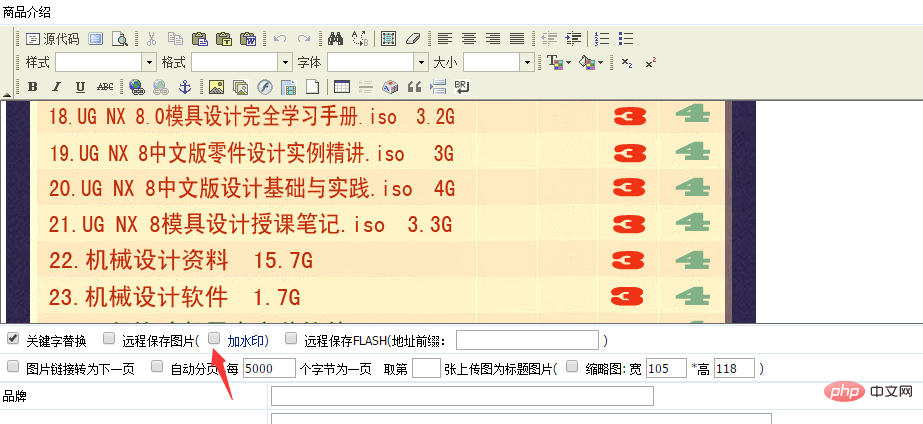Open the Replace tool icon
The image size is (923, 424).
point(360,39)
